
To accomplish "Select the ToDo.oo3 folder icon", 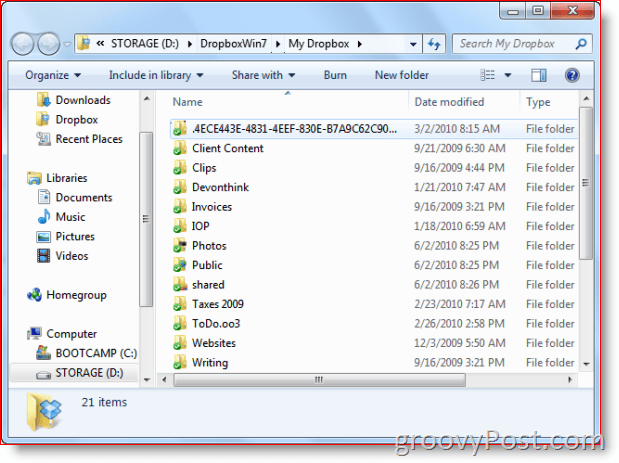I will [180, 324].
